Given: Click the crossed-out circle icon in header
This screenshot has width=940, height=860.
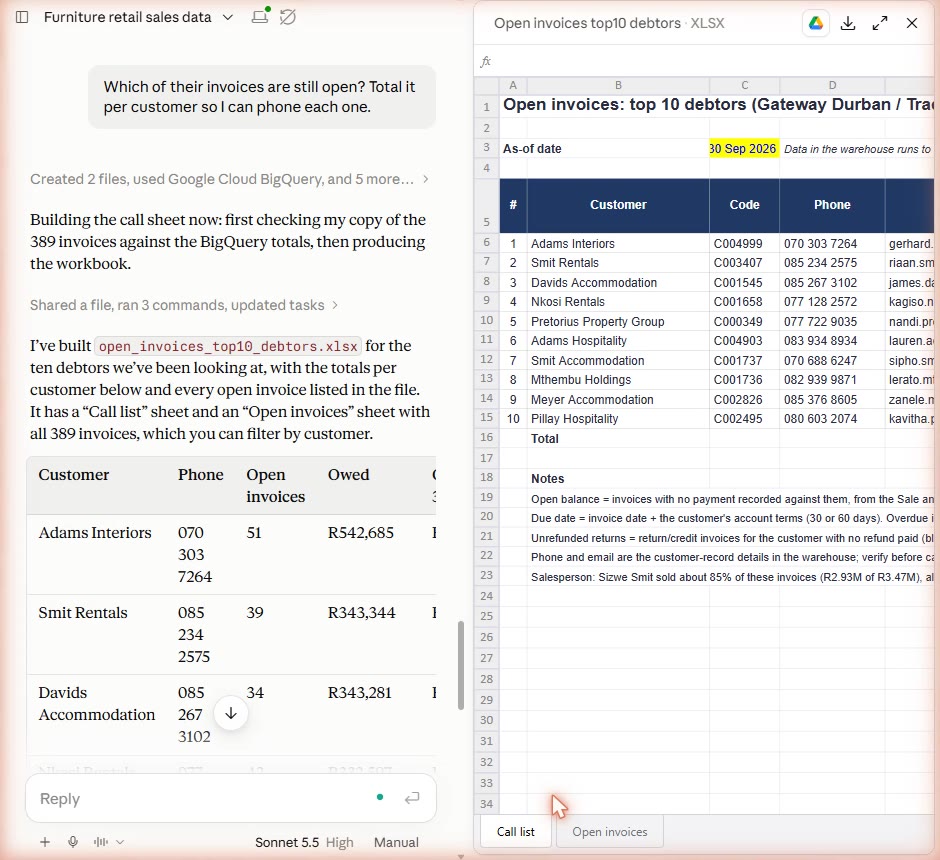Looking at the screenshot, I should coord(288,17).
